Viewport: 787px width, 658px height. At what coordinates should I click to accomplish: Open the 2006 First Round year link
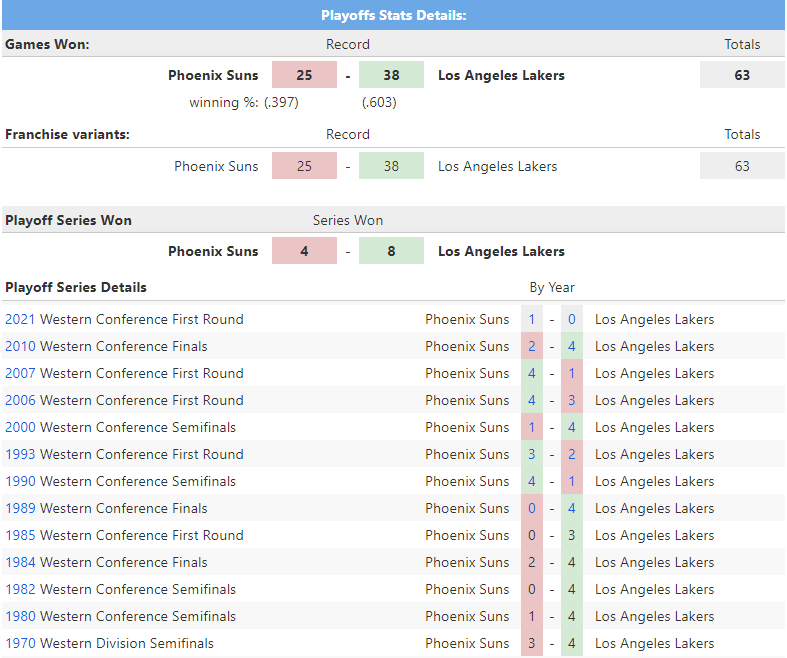[x=20, y=401]
